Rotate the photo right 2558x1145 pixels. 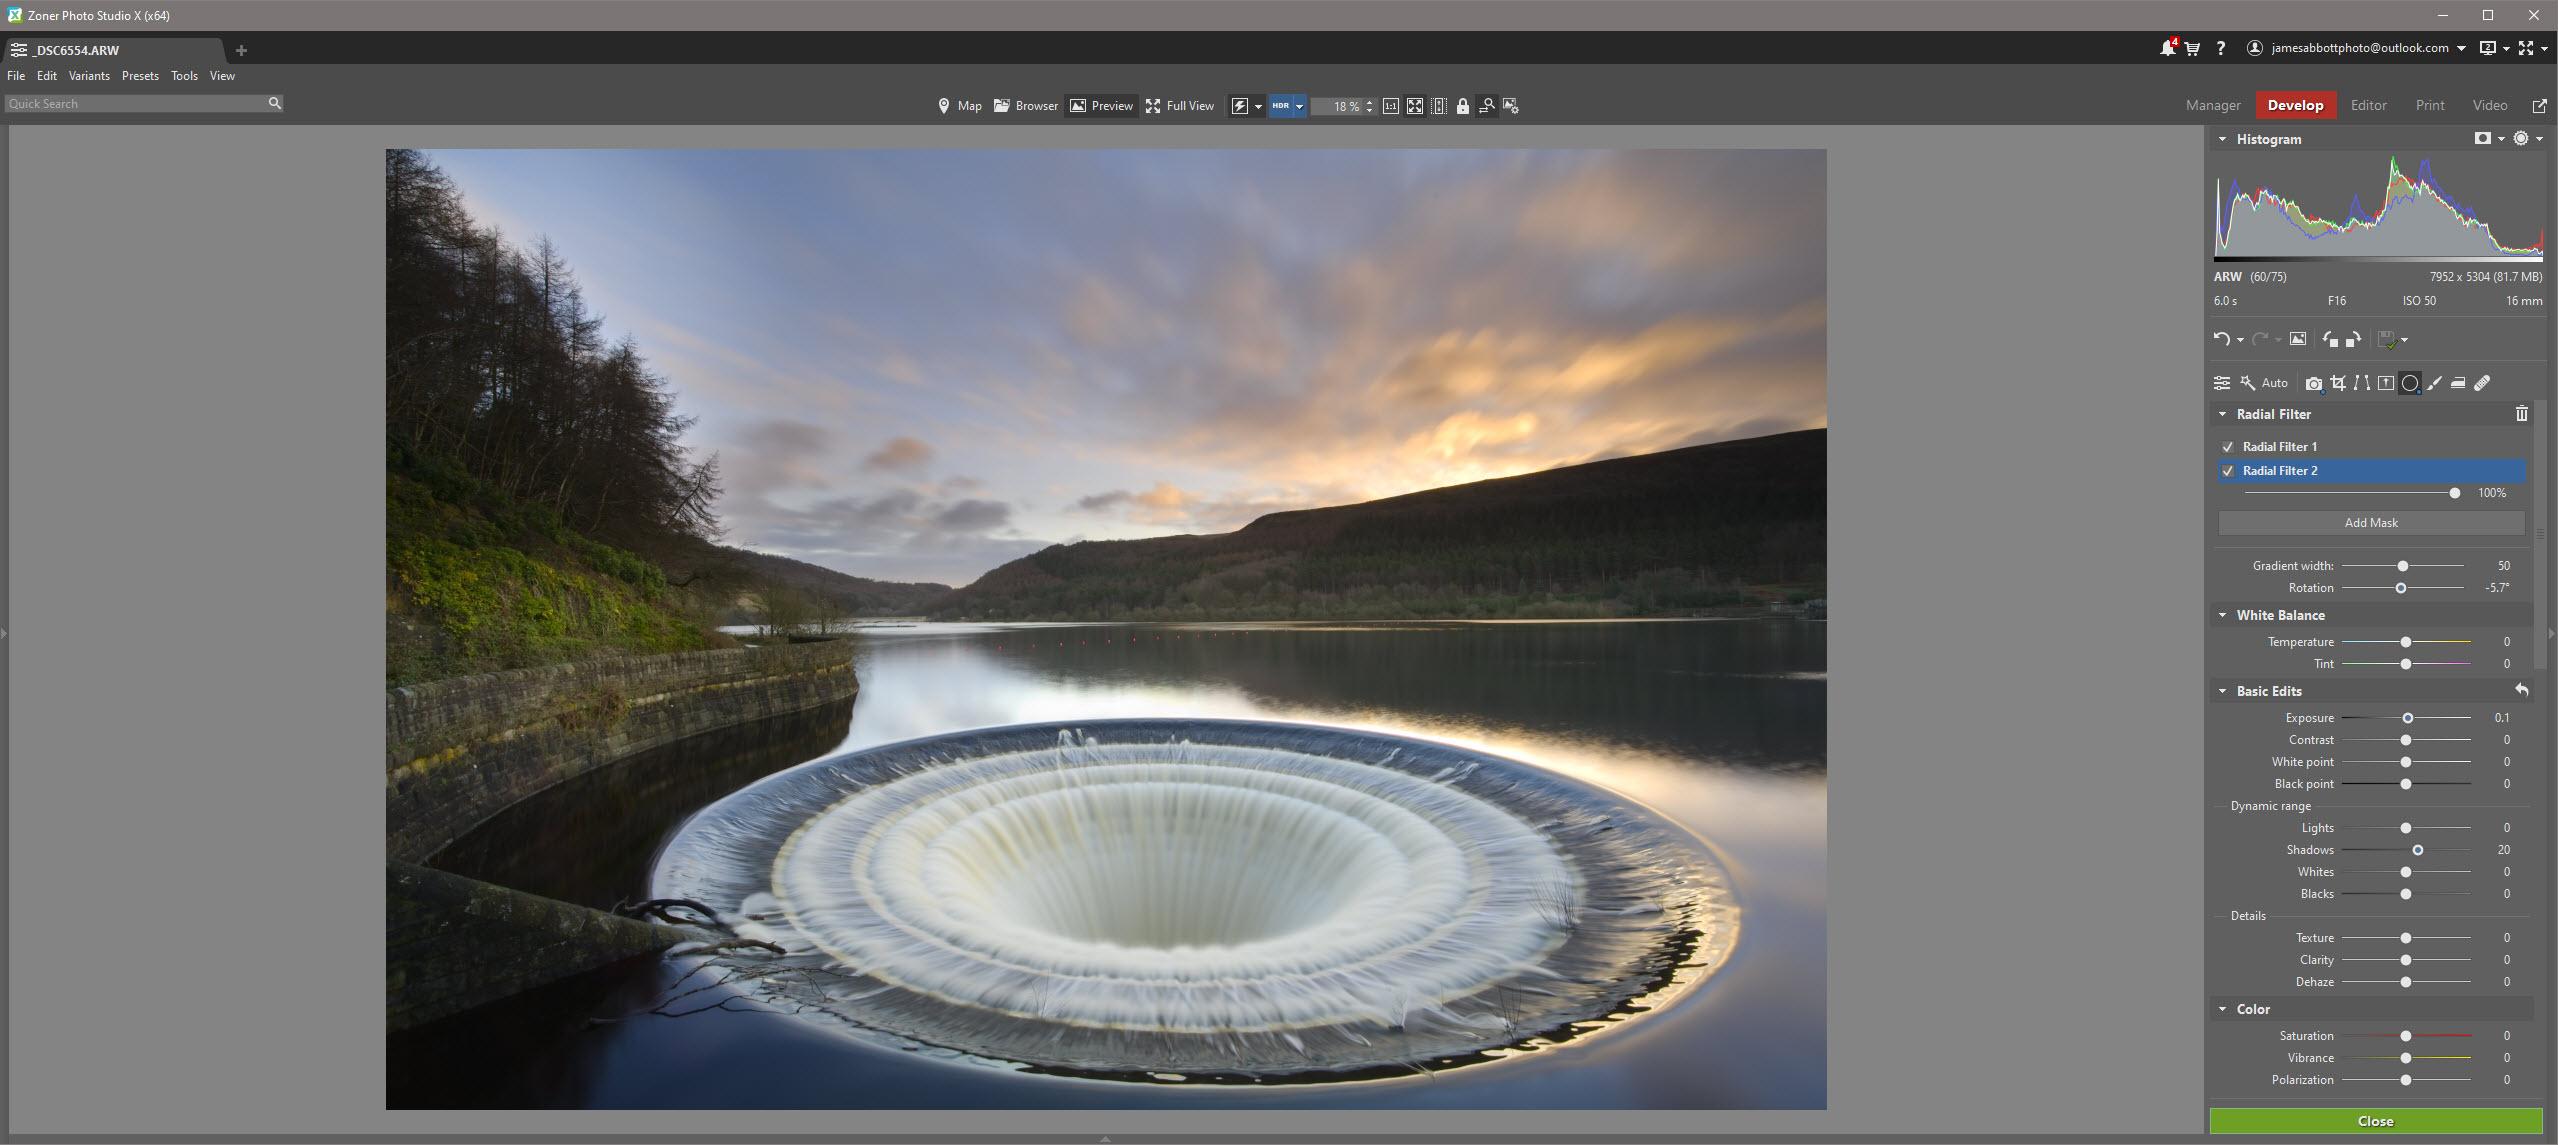click(x=2353, y=339)
